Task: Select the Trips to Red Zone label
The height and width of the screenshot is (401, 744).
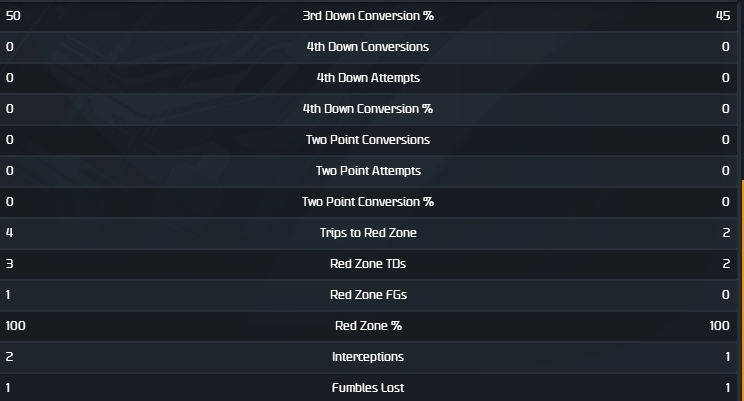Action: click(x=368, y=233)
